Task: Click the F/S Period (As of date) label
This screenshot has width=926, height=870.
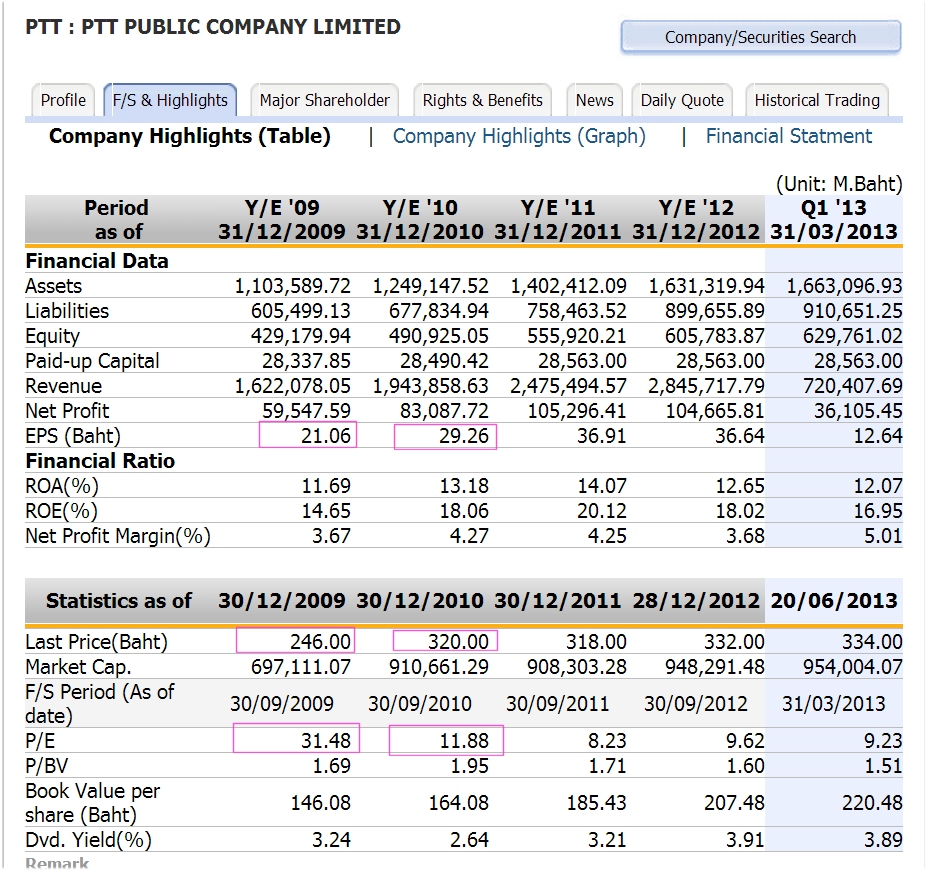Action: tap(100, 703)
